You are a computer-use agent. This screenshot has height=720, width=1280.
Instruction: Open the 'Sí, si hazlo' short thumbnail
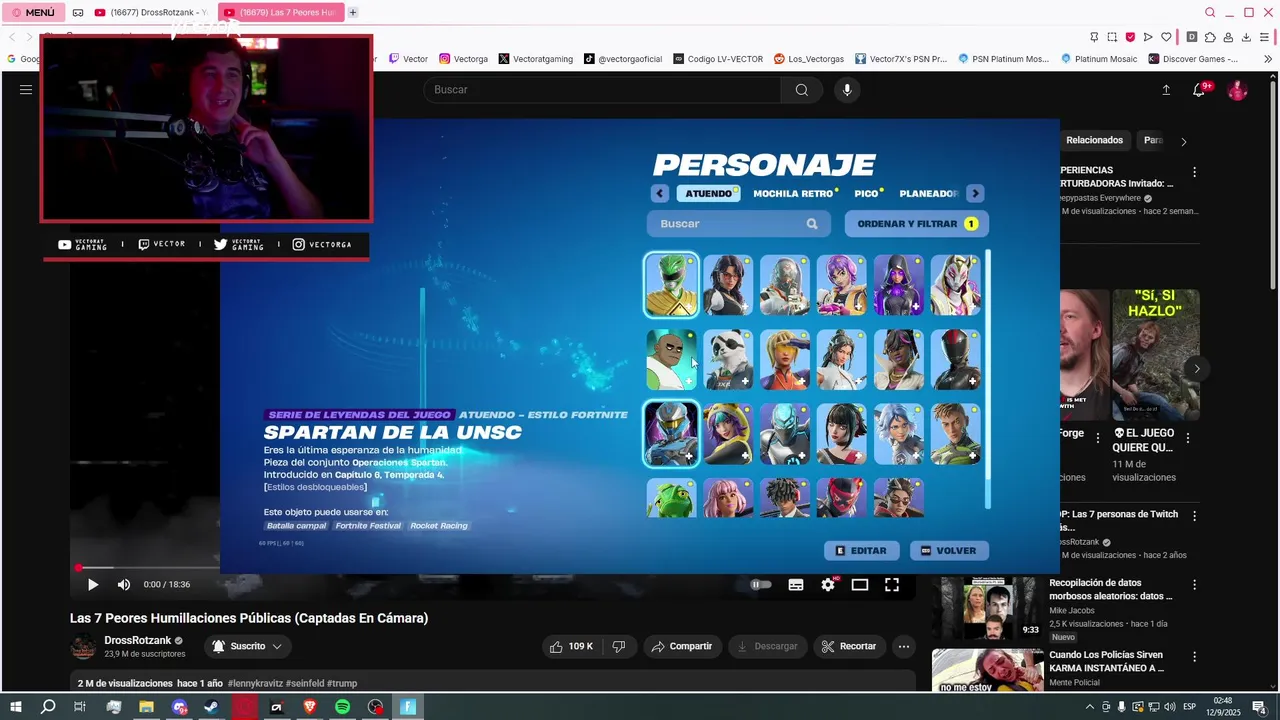[x=1155, y=355]
